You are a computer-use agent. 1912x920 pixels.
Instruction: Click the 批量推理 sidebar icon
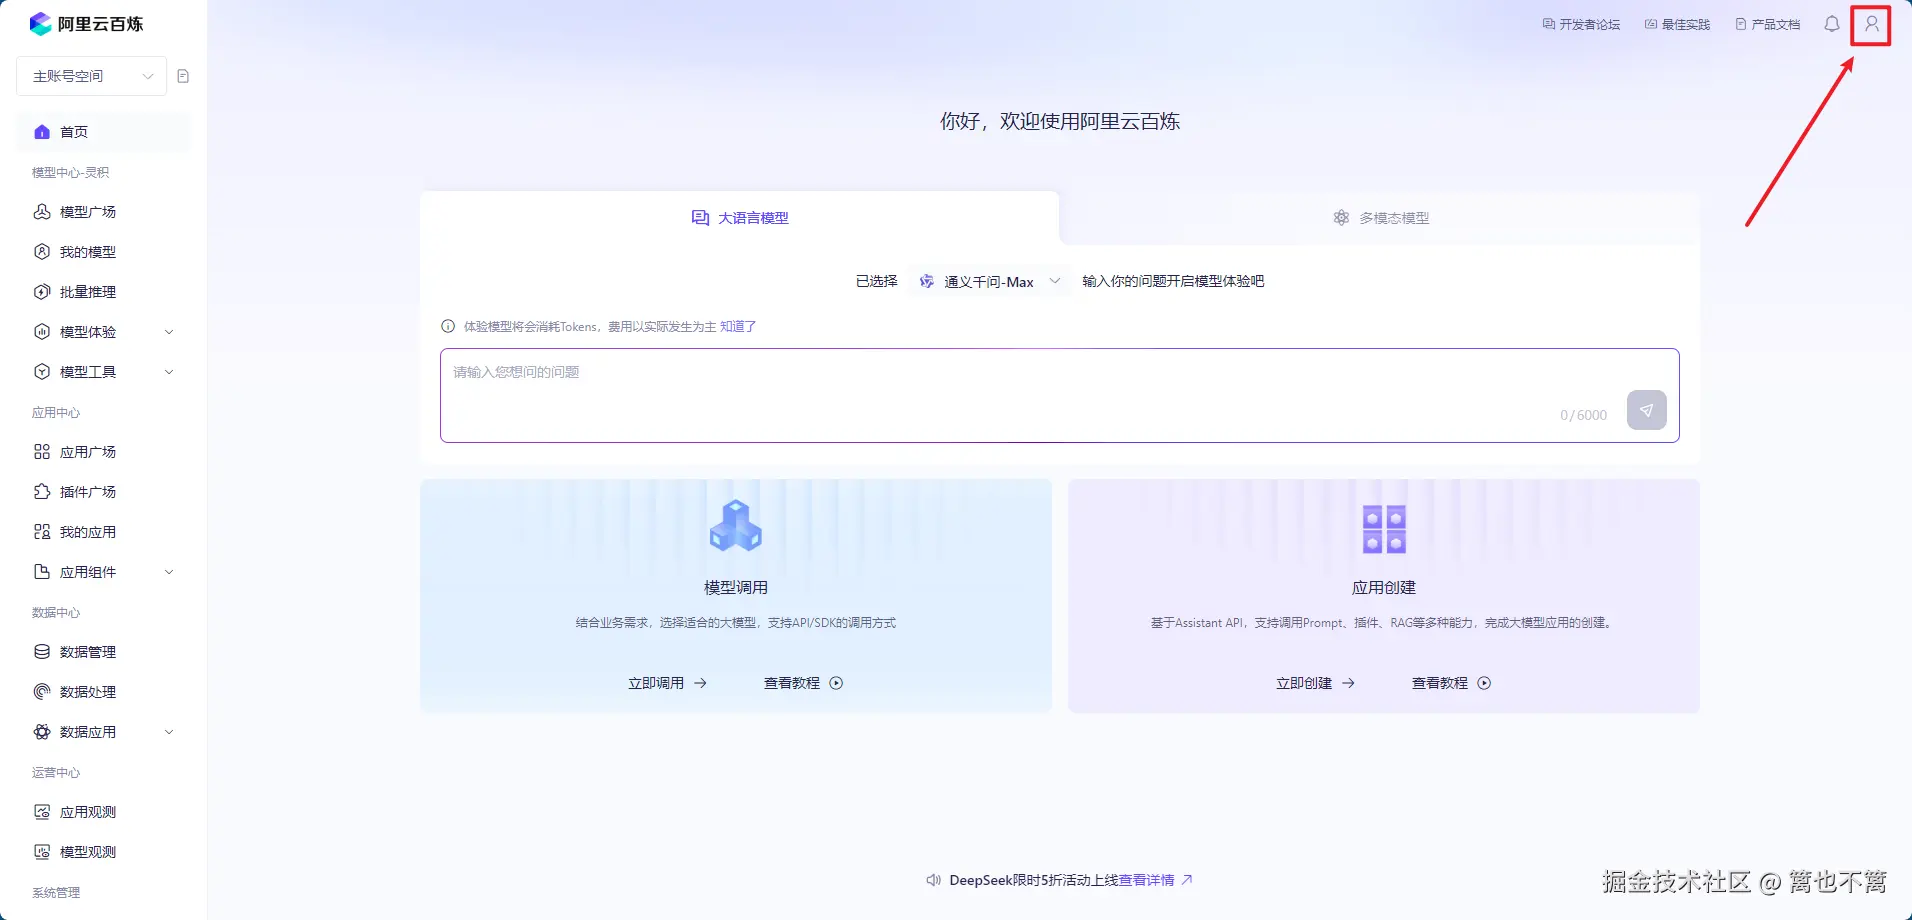[x=42, y=292]
